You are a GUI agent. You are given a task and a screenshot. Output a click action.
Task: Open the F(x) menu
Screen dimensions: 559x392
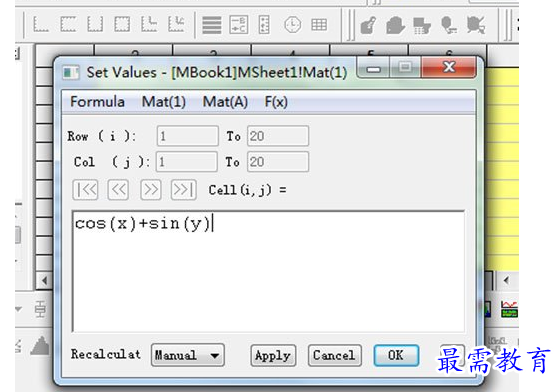276,102
